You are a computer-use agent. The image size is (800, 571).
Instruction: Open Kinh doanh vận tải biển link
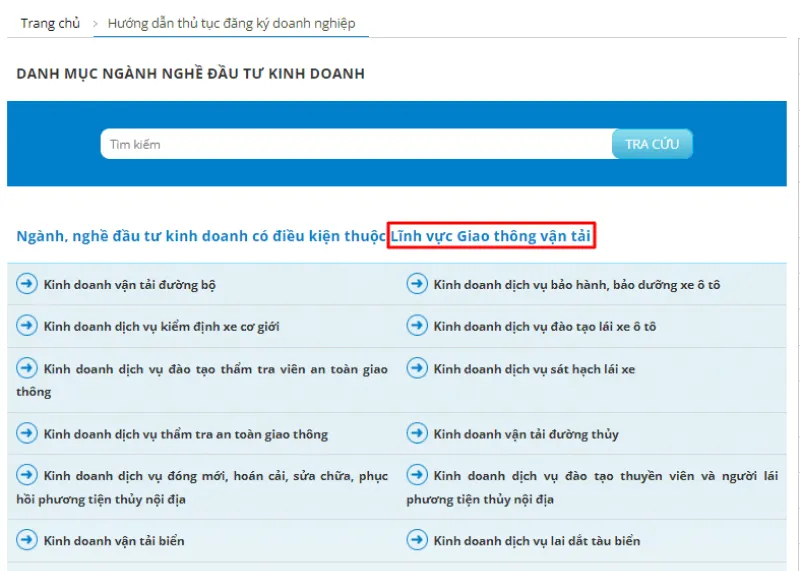click(114, 541)
